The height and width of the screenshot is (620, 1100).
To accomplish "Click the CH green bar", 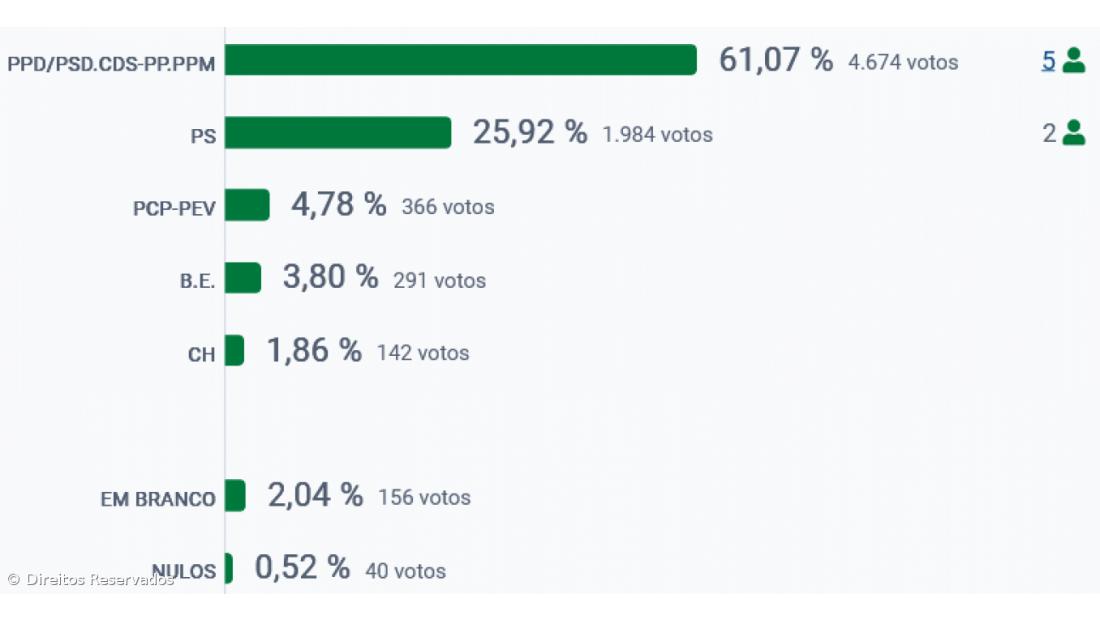I will (234, 350).
